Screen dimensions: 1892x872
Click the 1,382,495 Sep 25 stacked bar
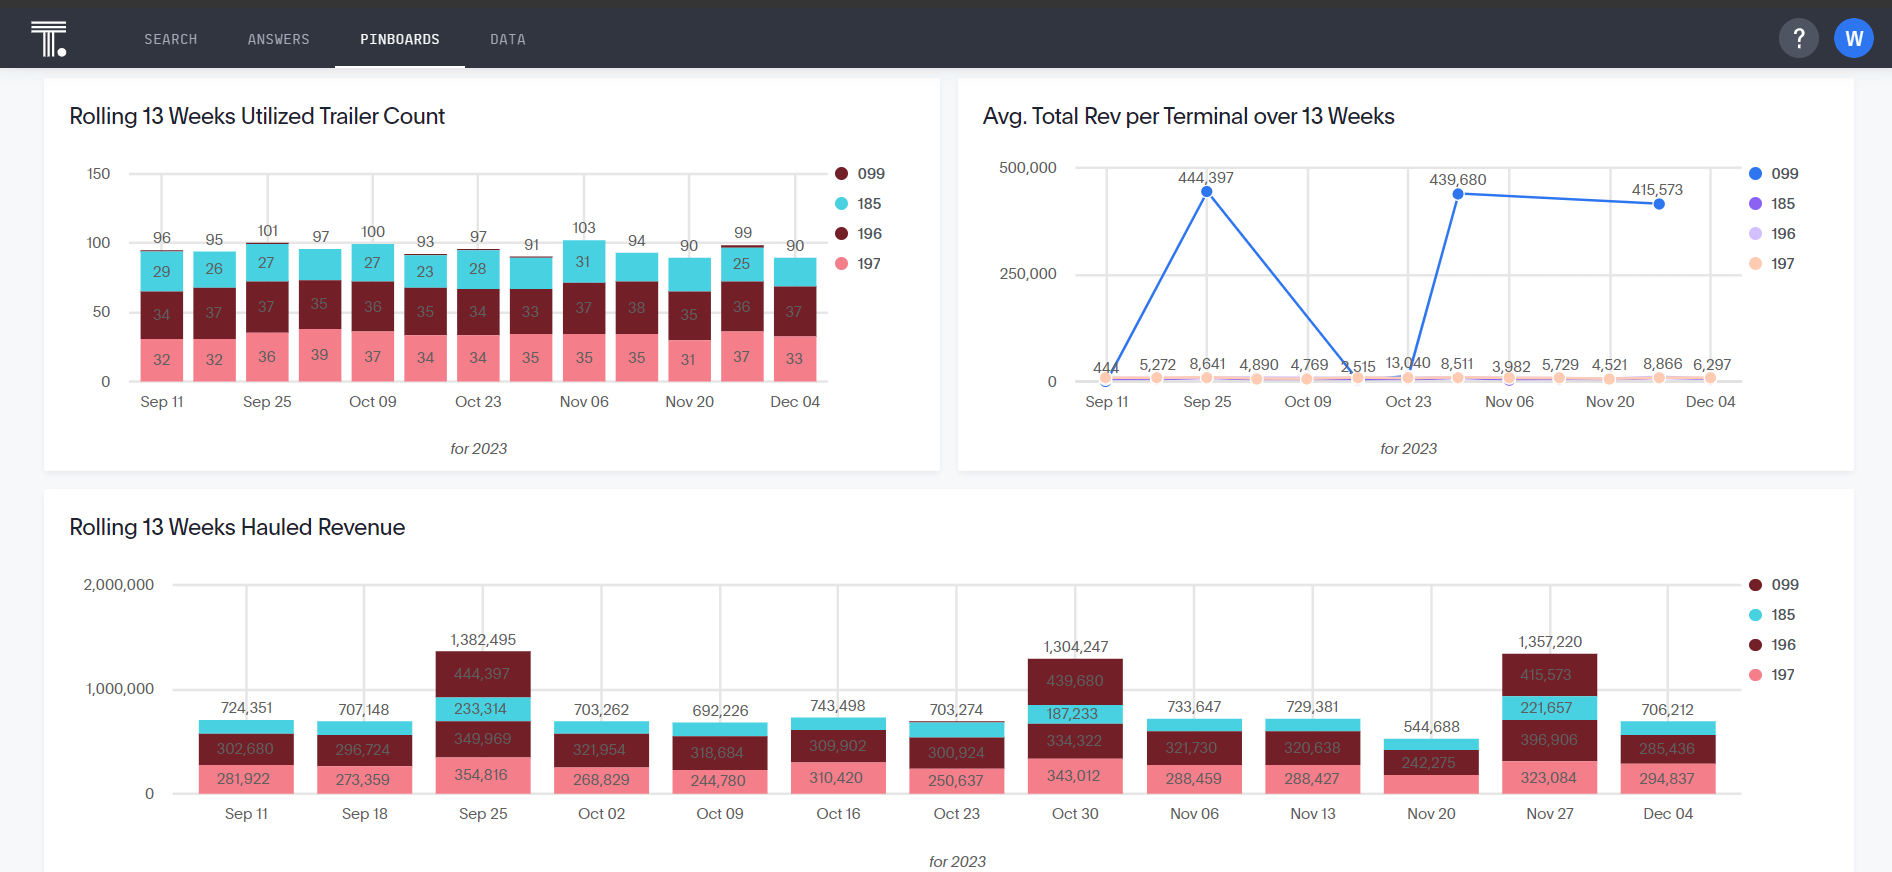pos(483,722)
